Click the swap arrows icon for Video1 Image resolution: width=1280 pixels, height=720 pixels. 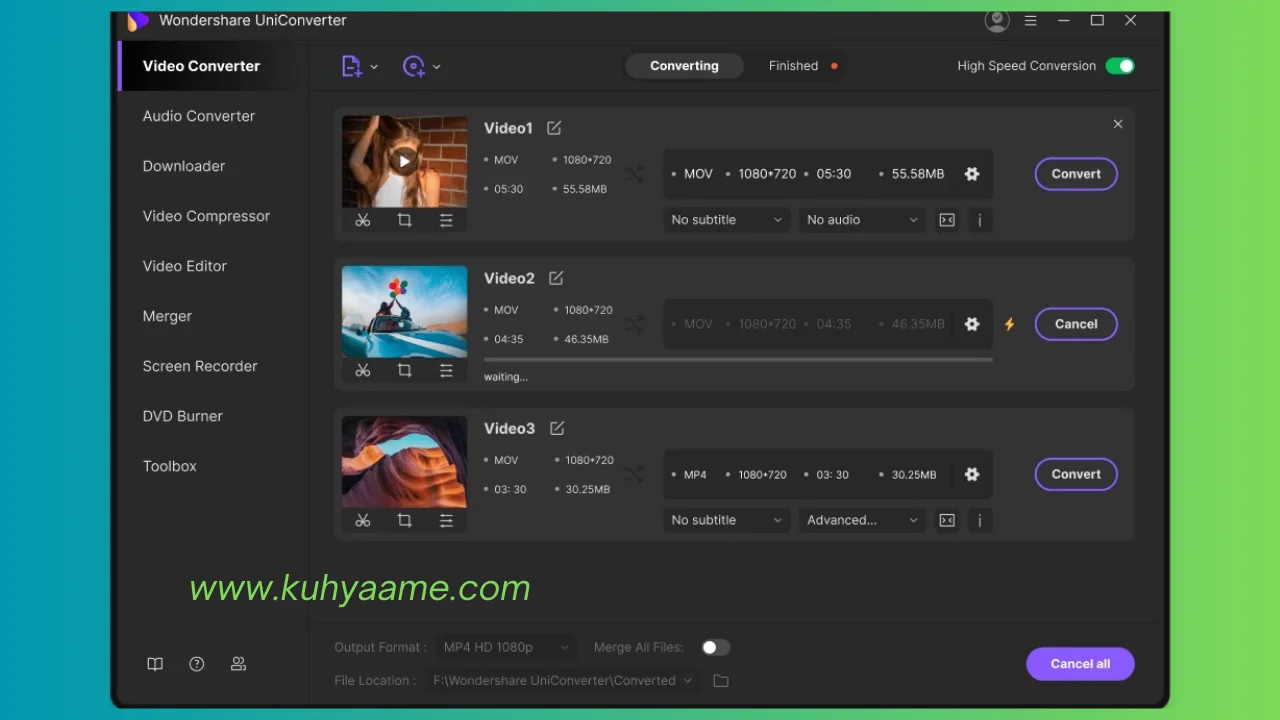tap(634, 174)
